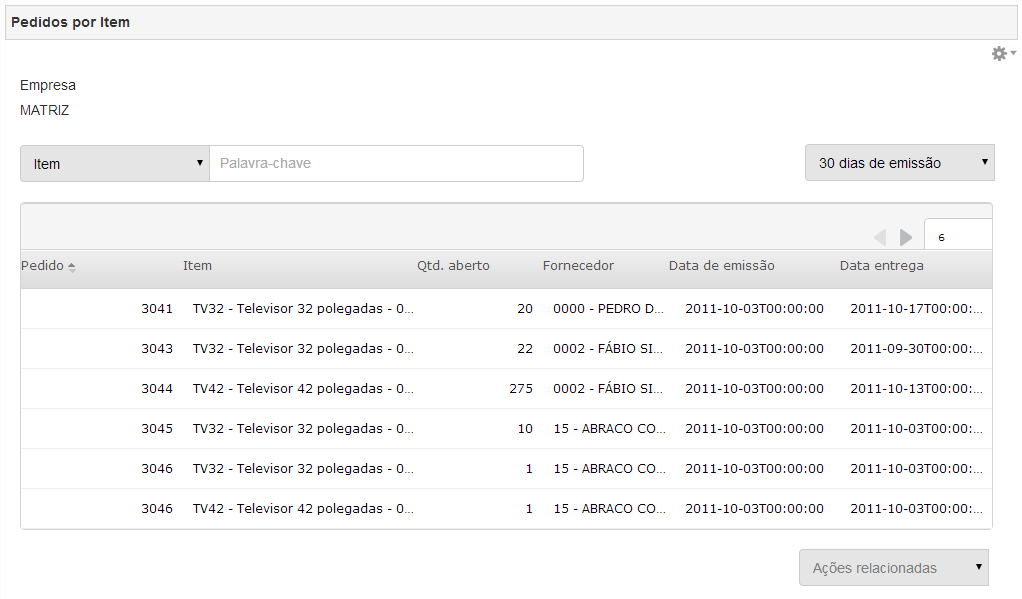Open the Ações relacionadas dropdown
1022x599 pixels.
(893, 568)
